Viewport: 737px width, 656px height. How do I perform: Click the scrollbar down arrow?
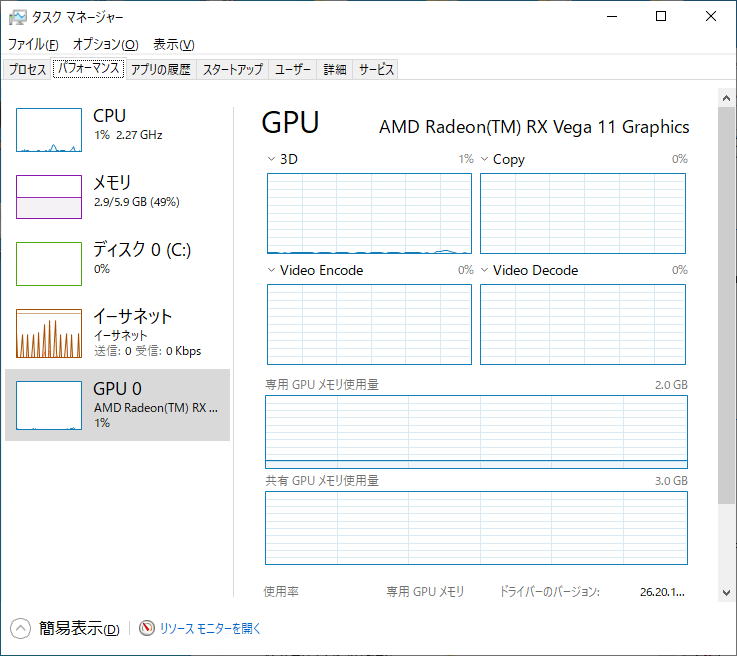(726, 592)
